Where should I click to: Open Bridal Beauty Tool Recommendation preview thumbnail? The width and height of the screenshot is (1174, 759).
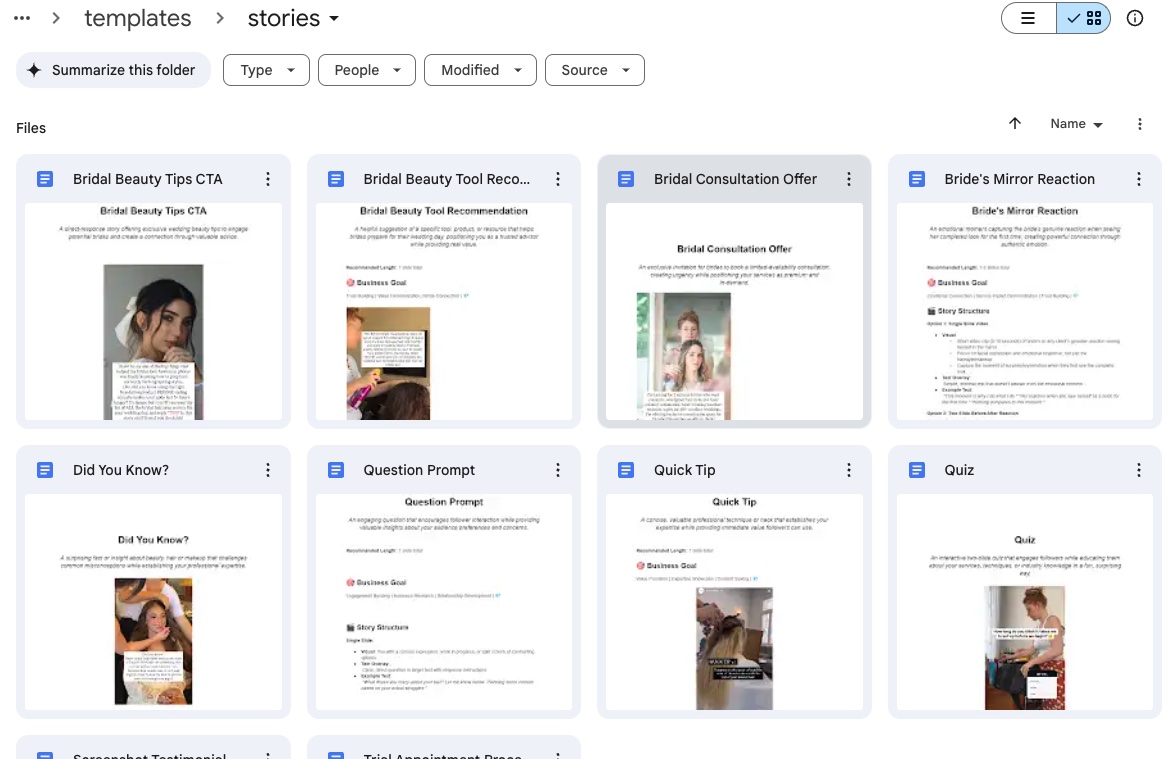point(444,311)
